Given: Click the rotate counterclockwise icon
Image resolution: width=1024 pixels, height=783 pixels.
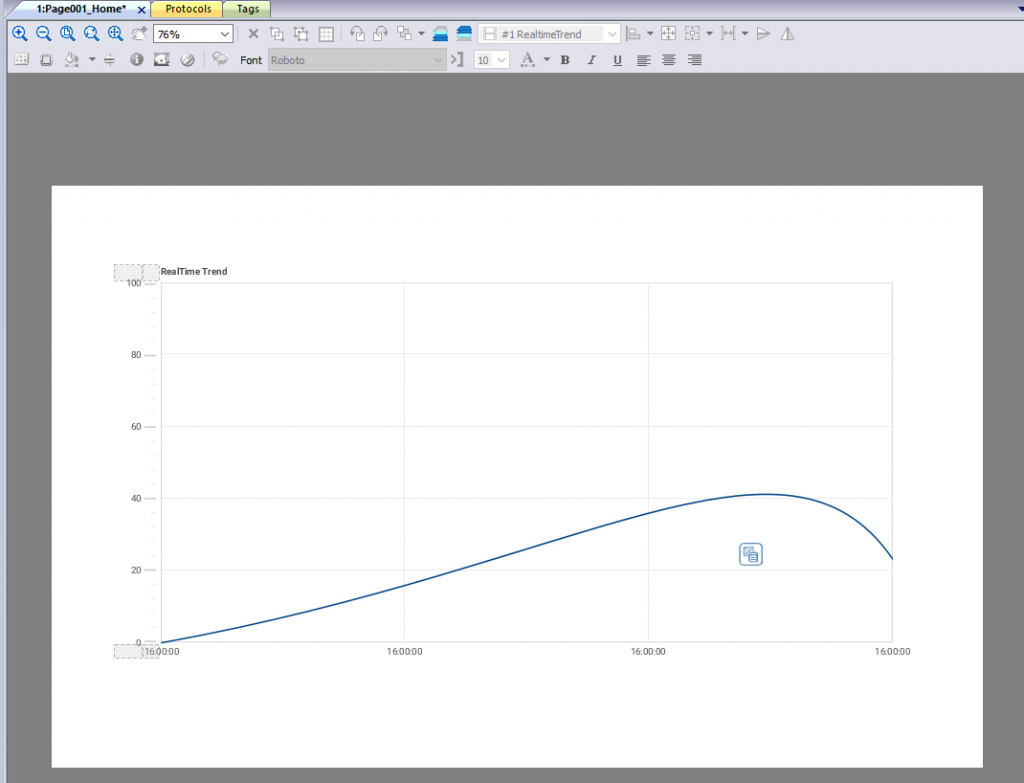Looking at the screenshot, I should point(357,34).
